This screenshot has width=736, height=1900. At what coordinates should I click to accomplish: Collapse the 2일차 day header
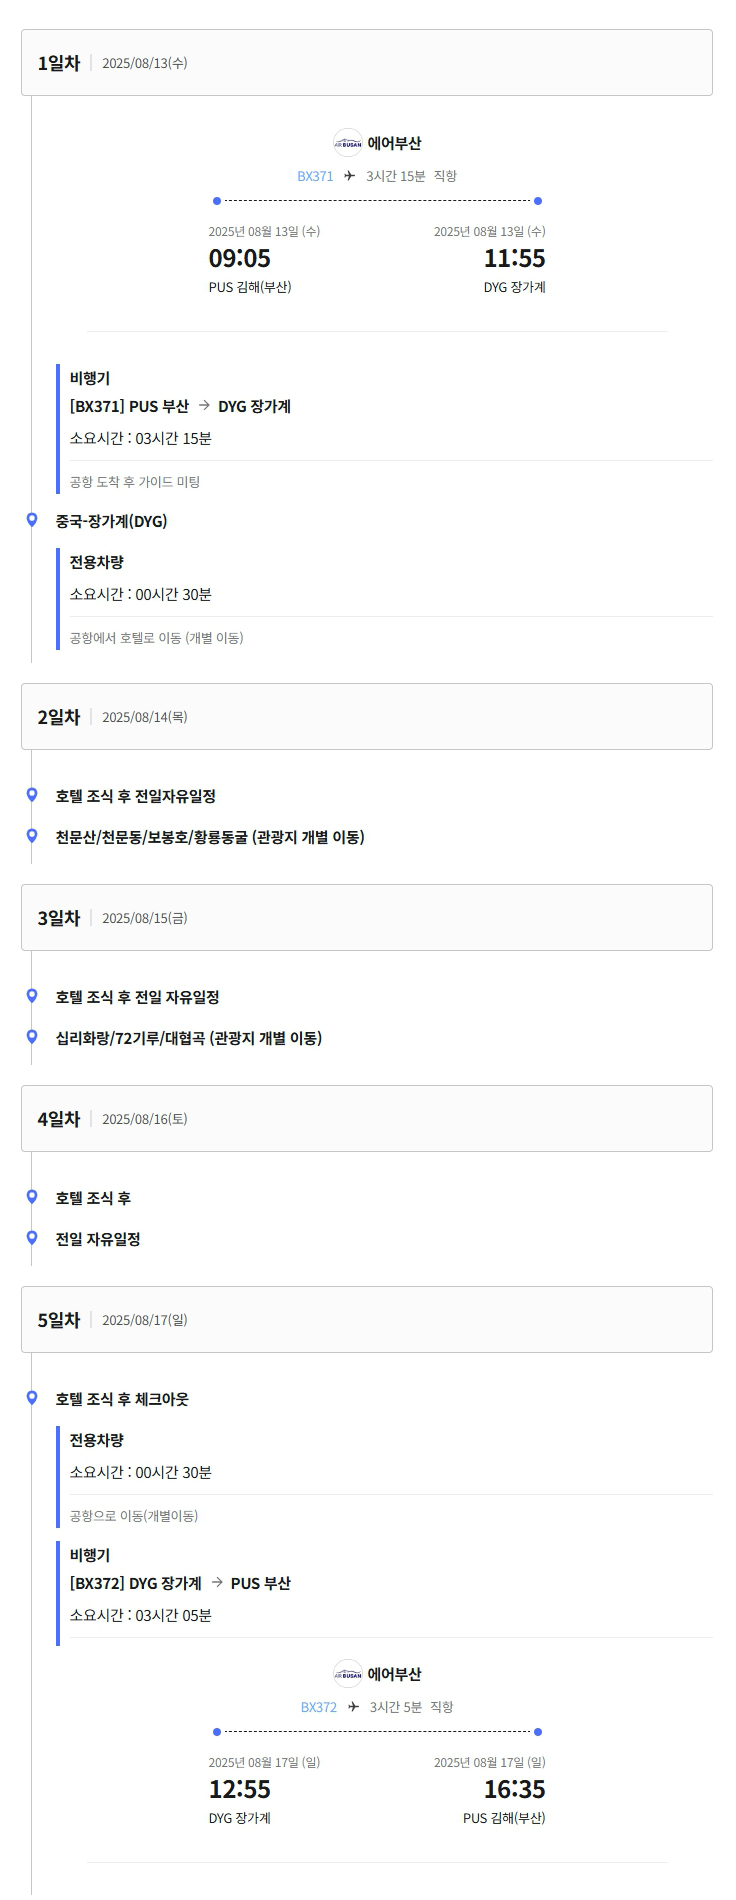coord(367,717)
